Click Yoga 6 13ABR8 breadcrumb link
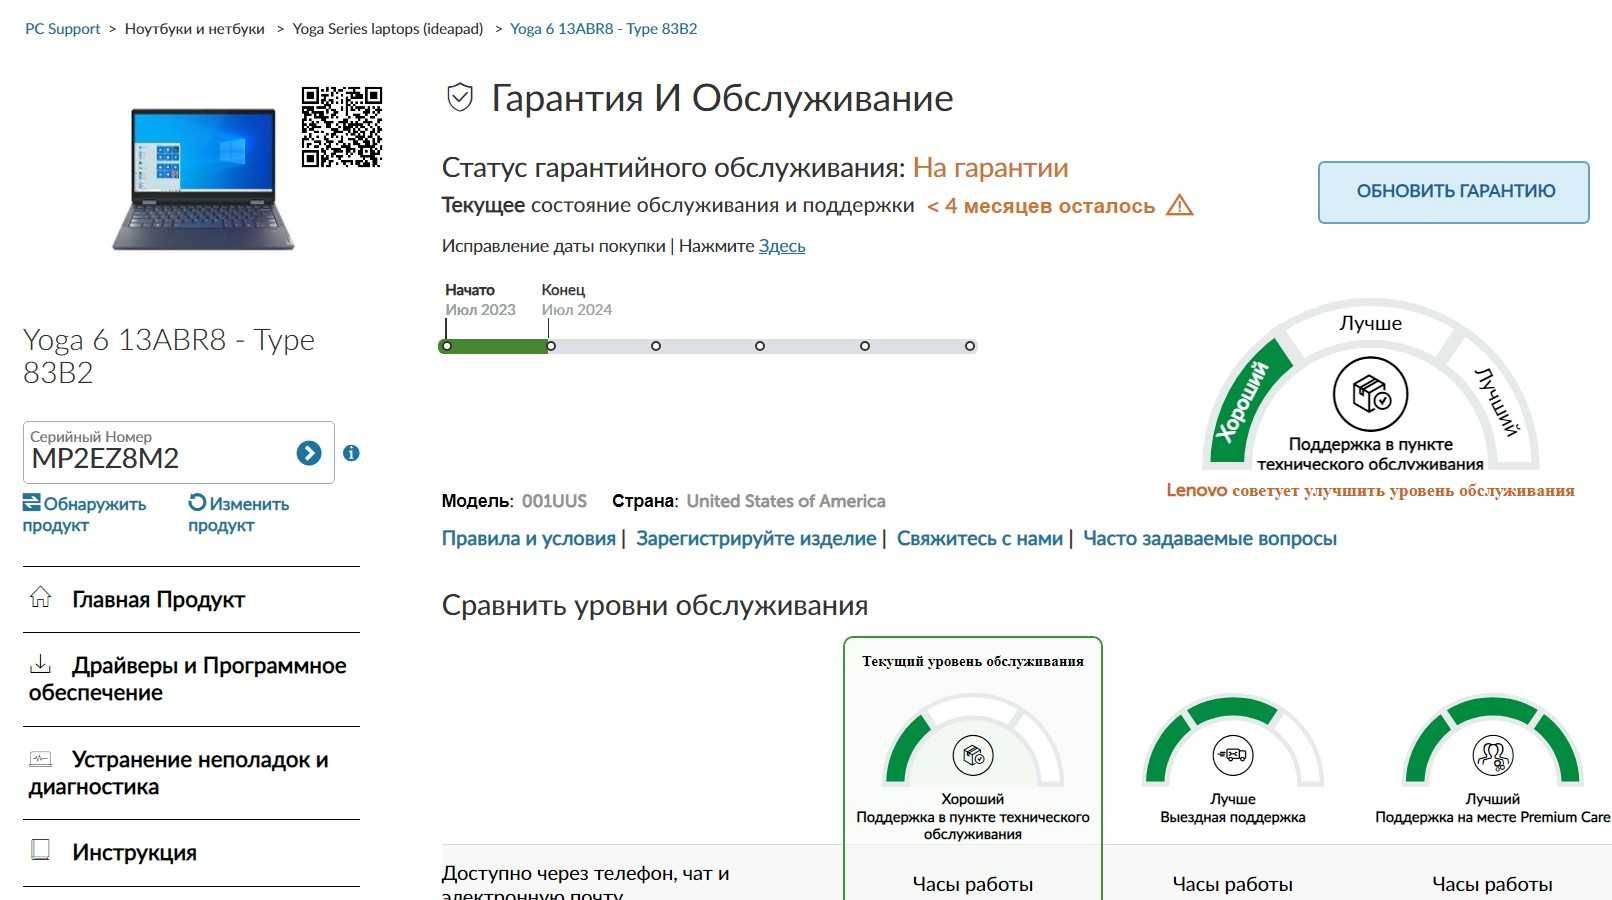The height and width of the screenshot is (900, 1612). 604,29
